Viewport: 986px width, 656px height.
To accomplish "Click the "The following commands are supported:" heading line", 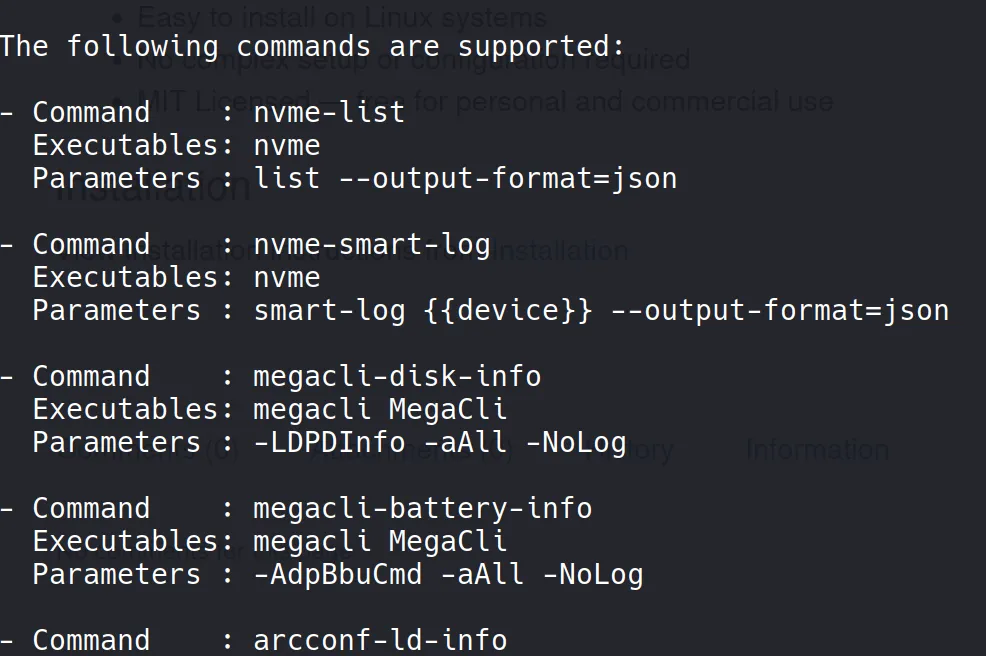I will [312, 46].
